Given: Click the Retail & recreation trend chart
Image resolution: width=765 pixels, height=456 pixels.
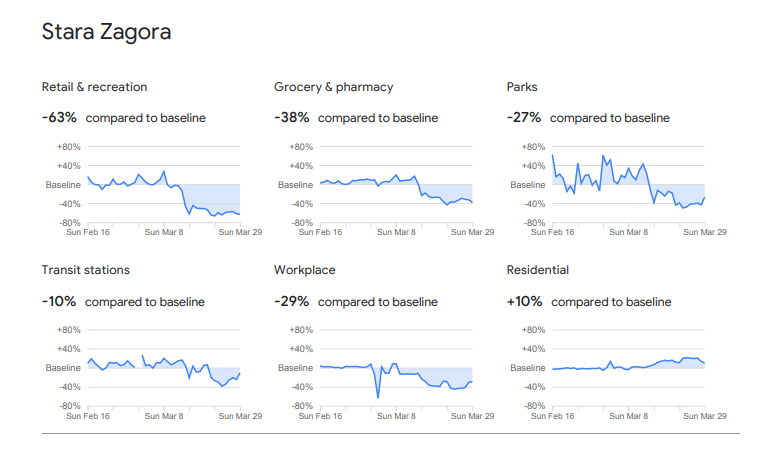Looking at the screenshot, I should pos(164,185).
